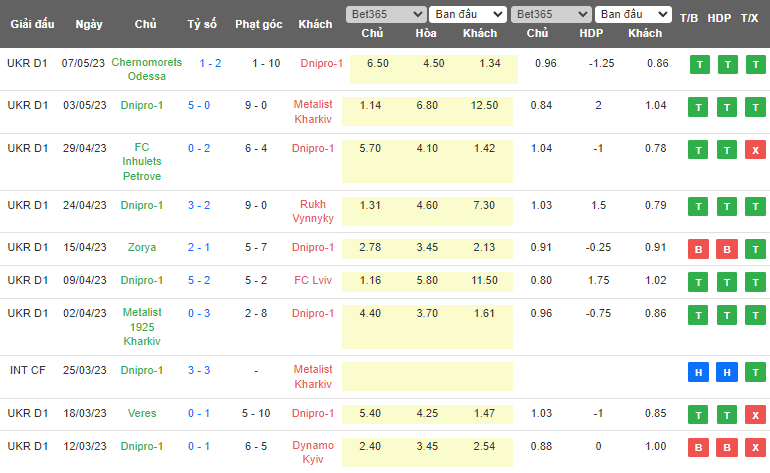Click the Phạt góc column header

[x=260, y=24]
